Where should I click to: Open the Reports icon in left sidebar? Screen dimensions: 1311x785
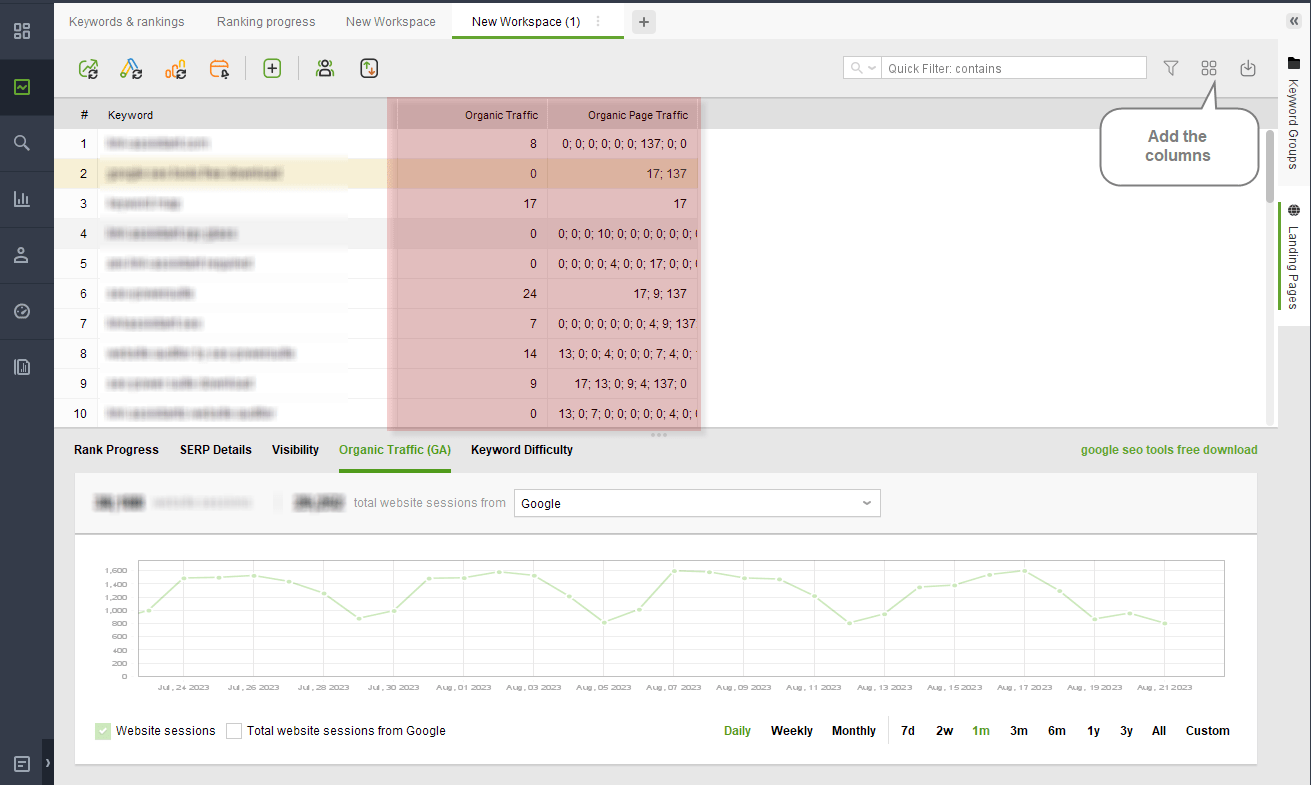click(x=21, y=367)
